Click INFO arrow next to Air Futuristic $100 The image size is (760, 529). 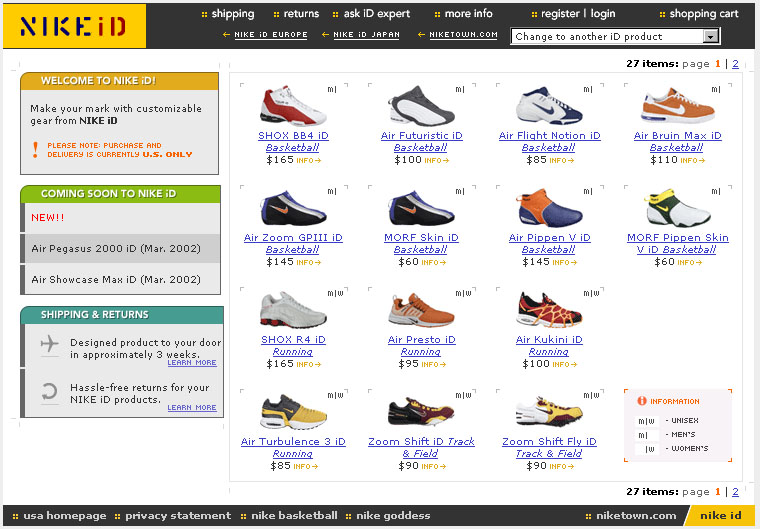pos(437,160)
